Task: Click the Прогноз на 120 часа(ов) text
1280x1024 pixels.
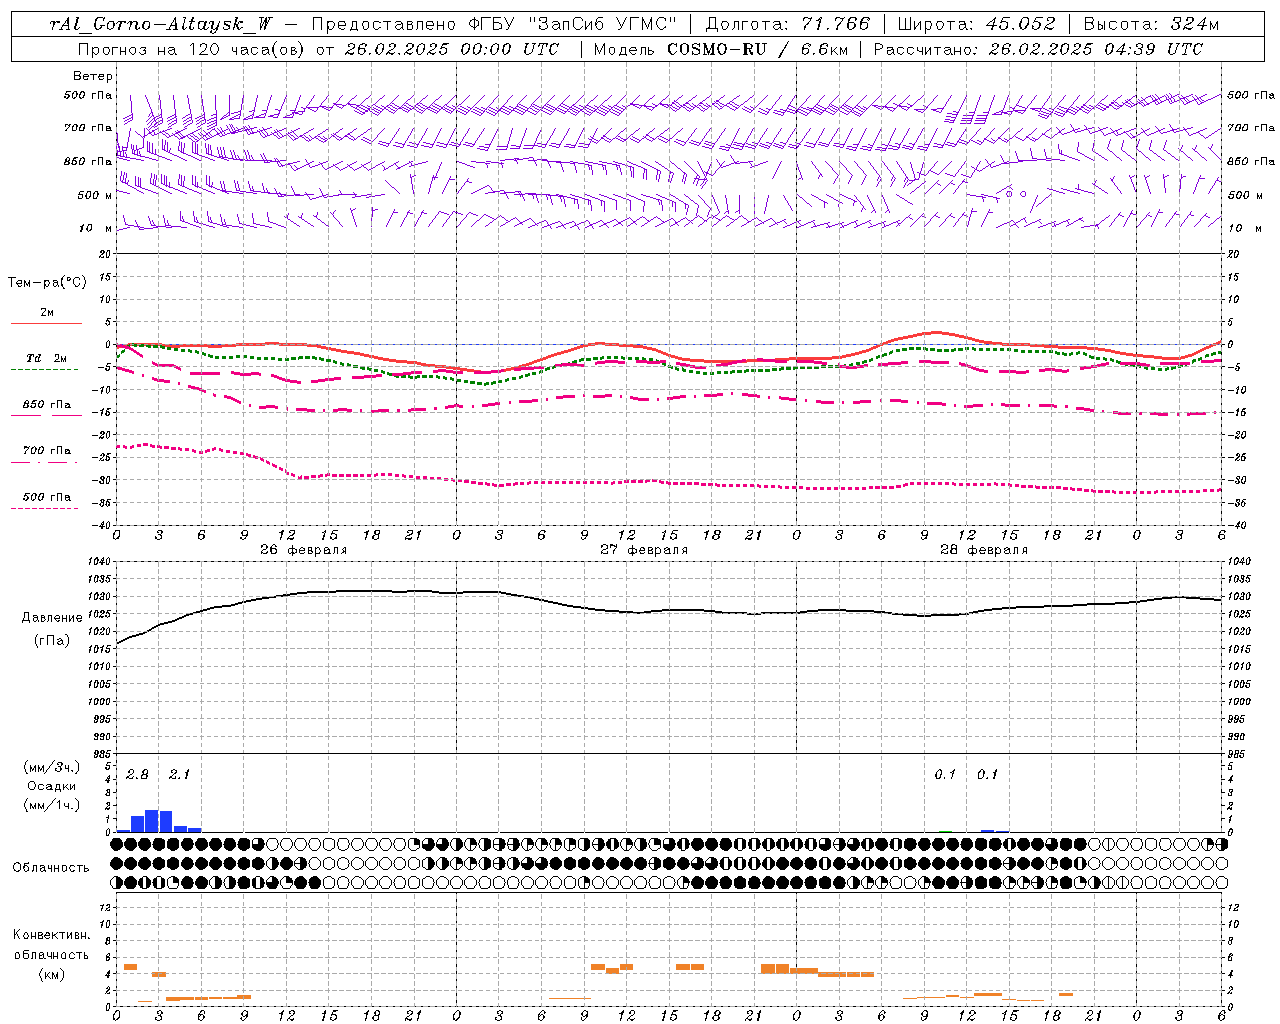Action: [193, 49]
